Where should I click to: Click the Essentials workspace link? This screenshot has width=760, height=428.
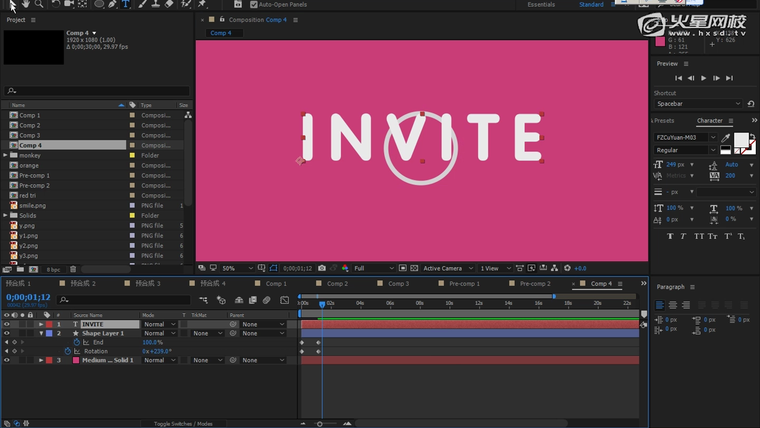(x=541, y=5)
